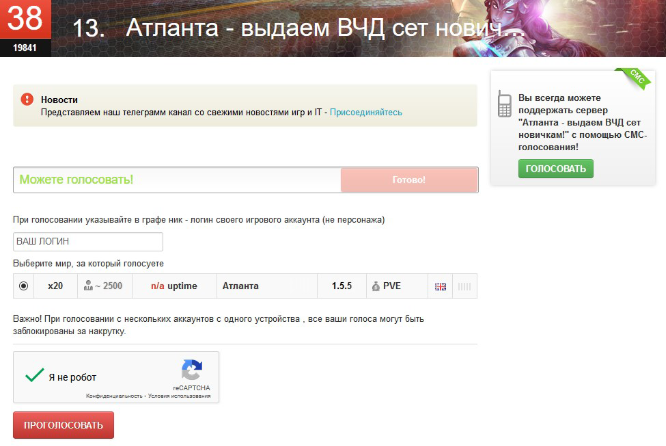Click the signal bars icon in server row
Image resolution: width=666 pixels, height=446 pixels.
(x=464, y=286)
